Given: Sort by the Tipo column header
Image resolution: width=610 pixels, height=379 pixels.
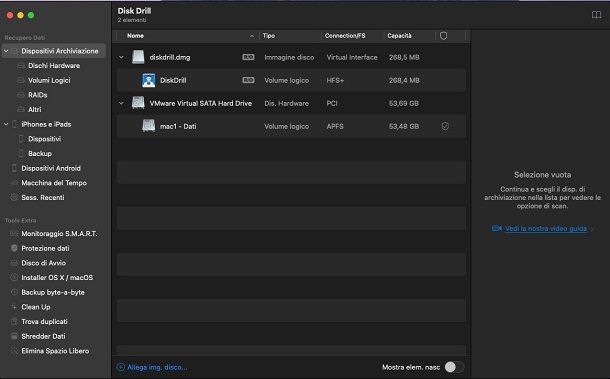Looking at the screenshot, I should click(x=269, y=36).
